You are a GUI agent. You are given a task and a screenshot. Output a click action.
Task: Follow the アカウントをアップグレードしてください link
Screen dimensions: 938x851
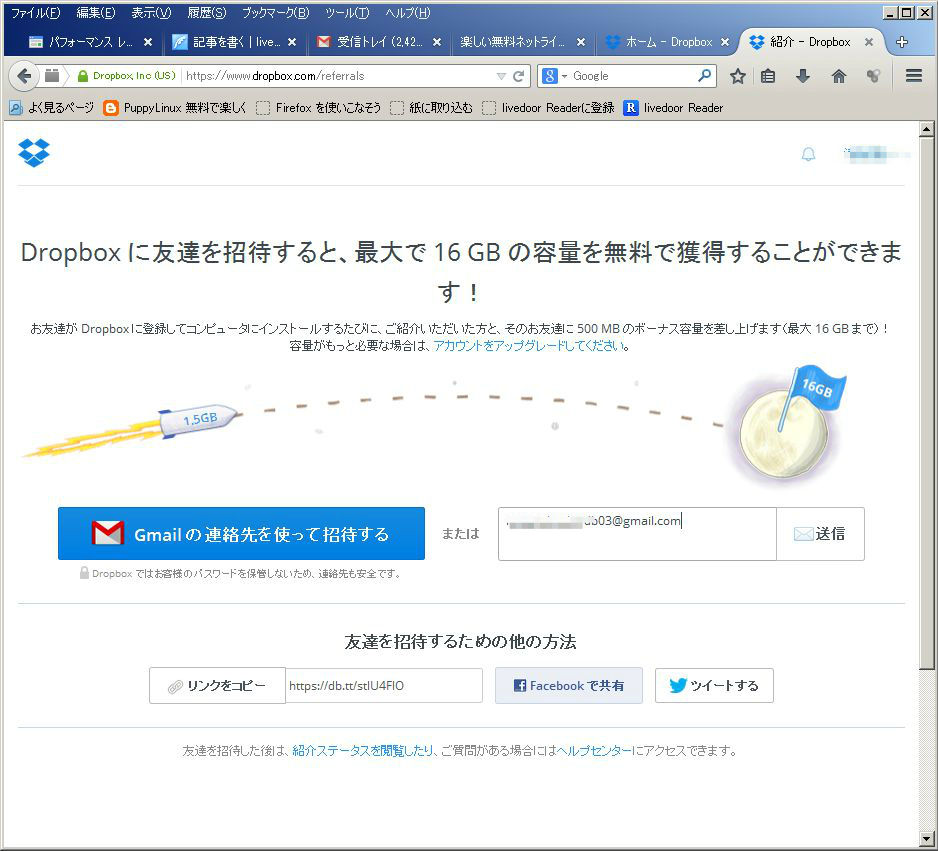coord(528,346)
